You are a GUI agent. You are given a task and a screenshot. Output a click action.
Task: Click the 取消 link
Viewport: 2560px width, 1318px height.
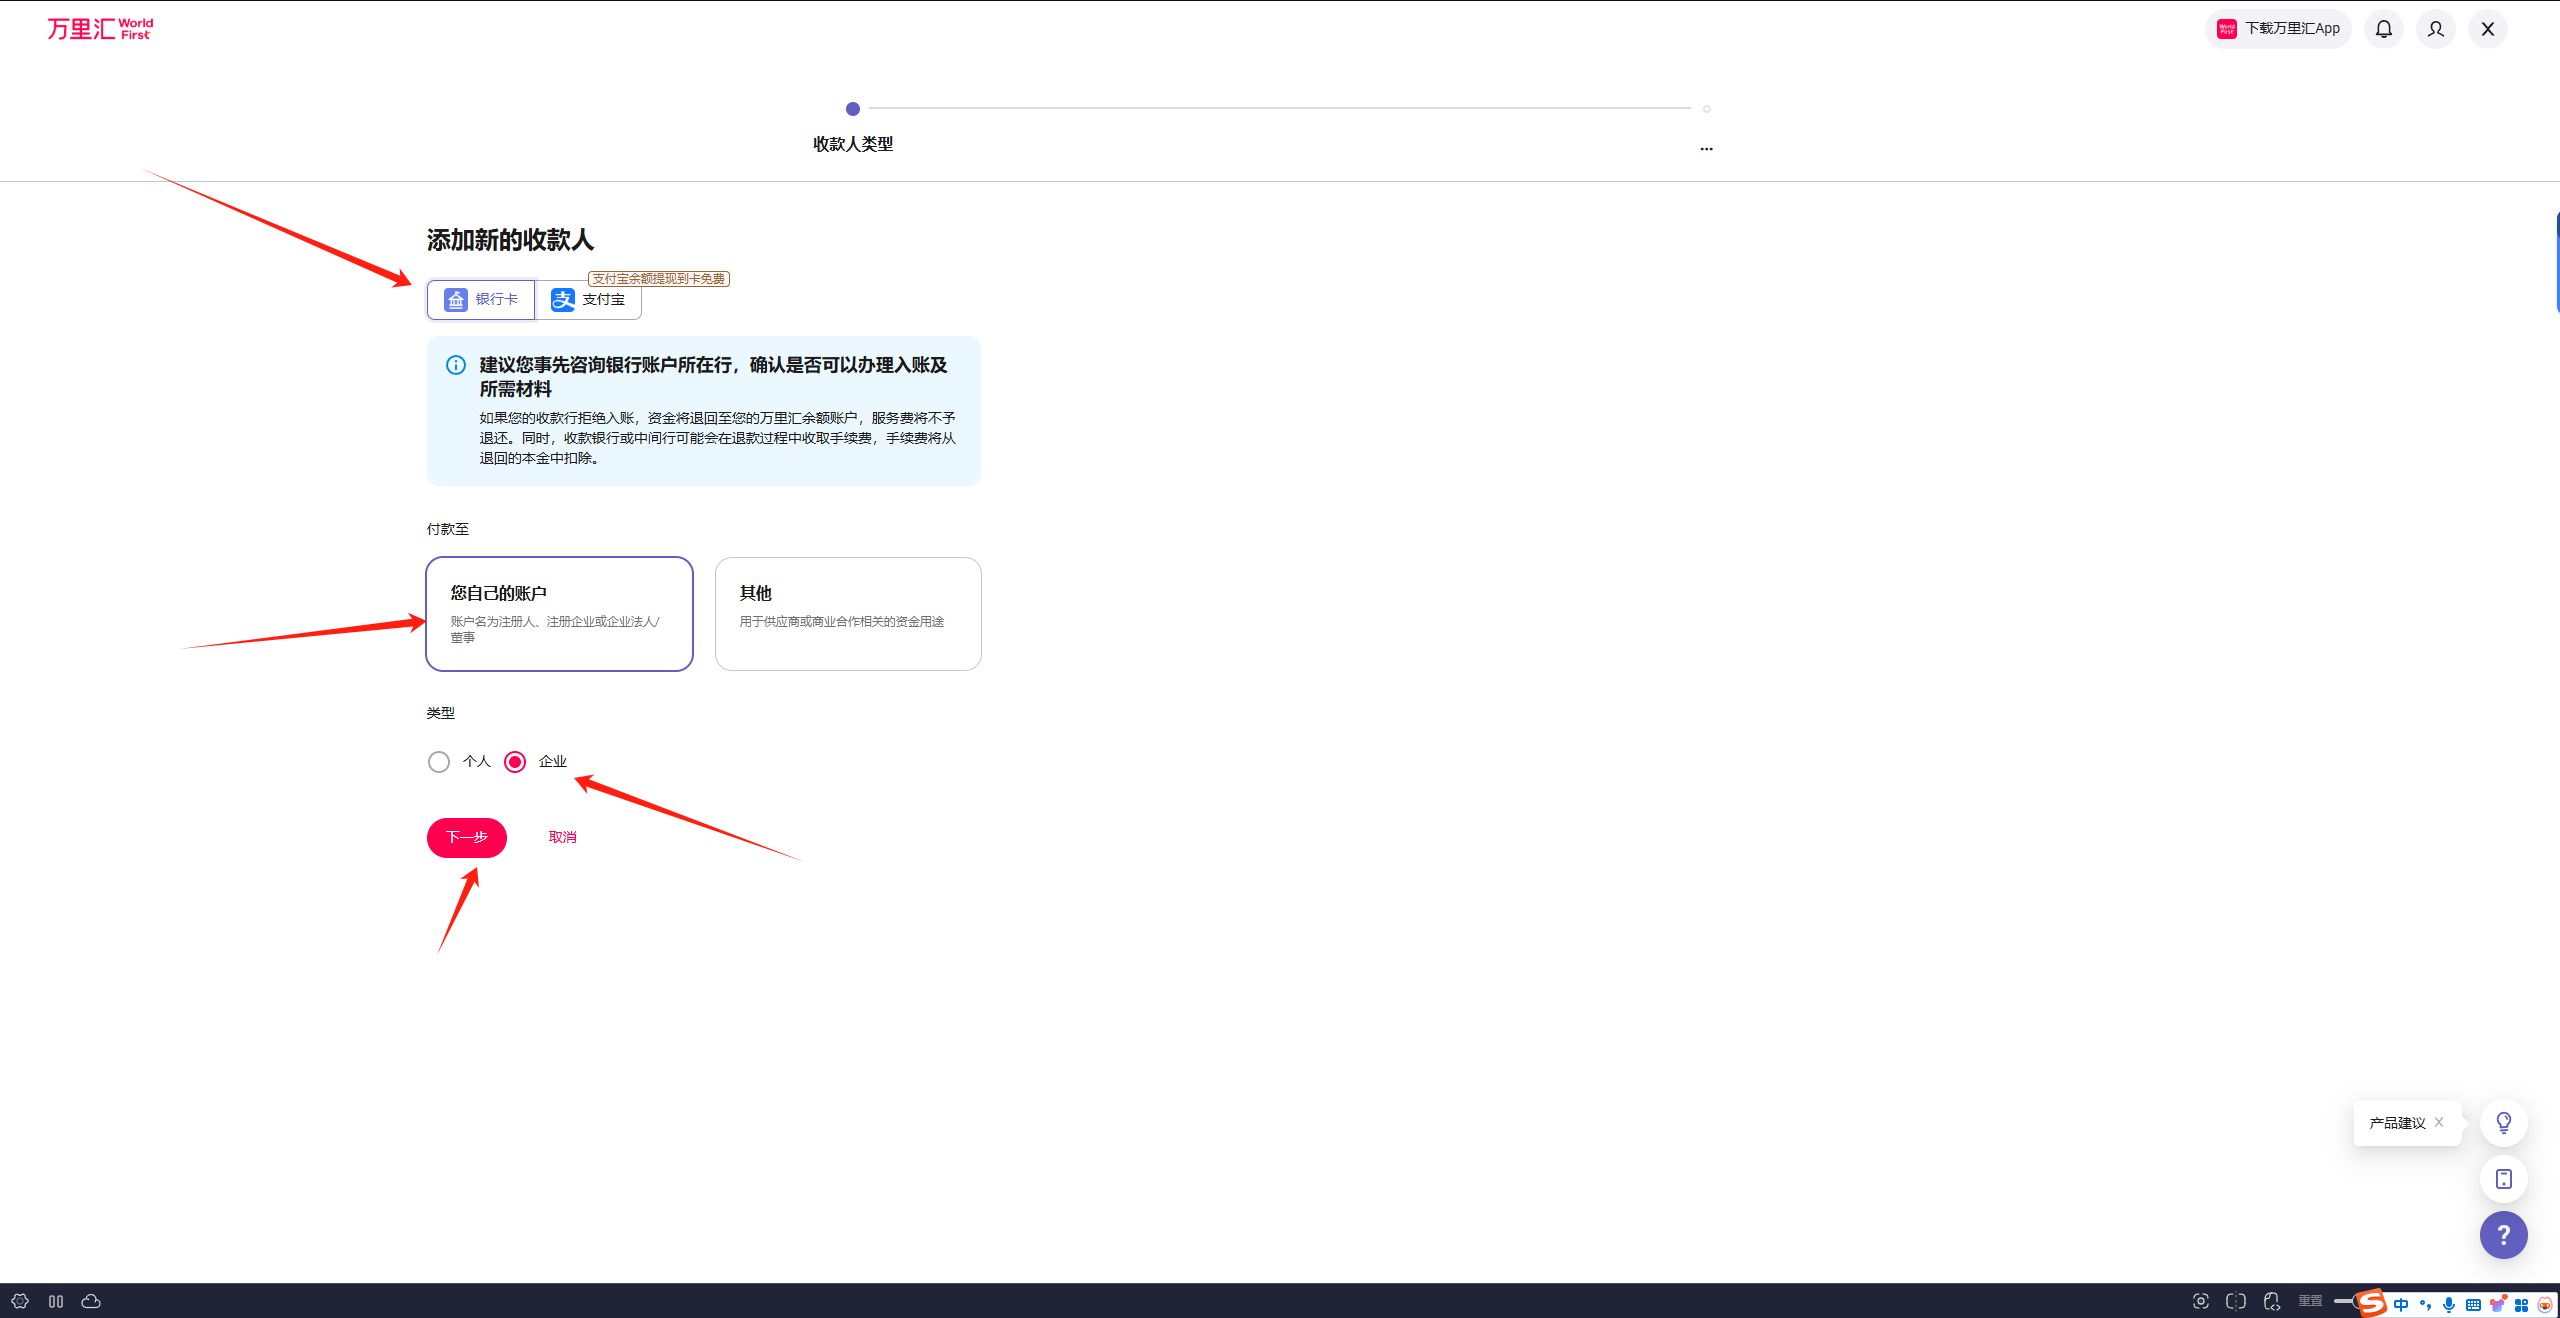(x=563, y=837)
